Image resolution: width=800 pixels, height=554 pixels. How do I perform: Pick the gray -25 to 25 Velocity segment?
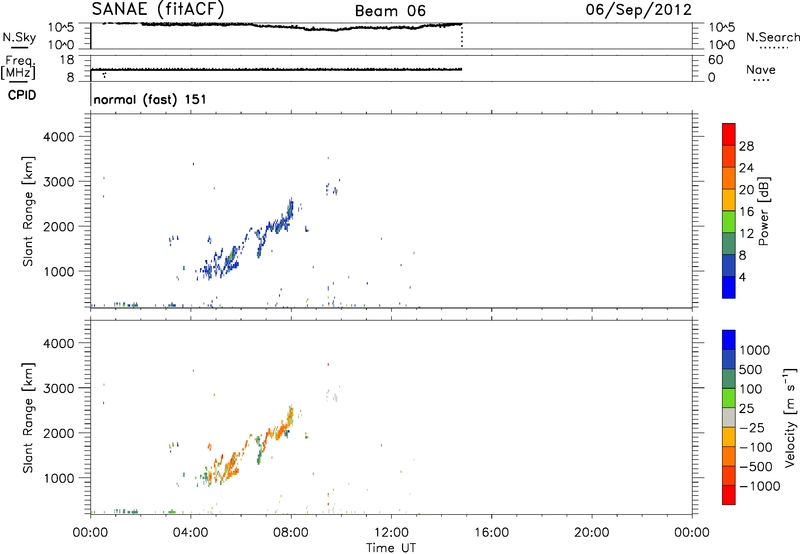[729, 418]
